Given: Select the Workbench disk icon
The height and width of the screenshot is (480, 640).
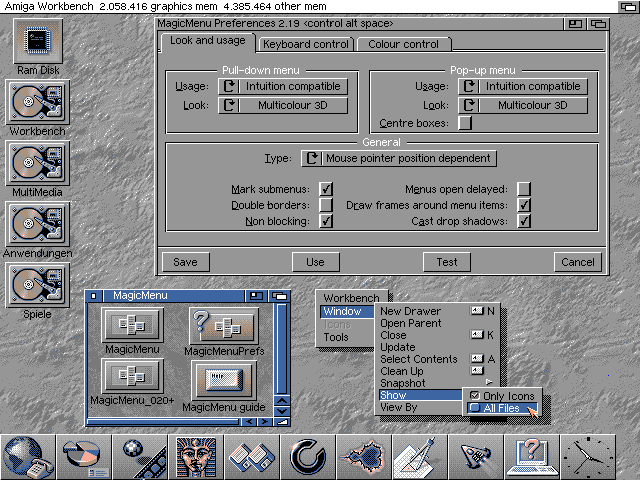Looking at the screenshot, I should click(x=38, y=102).
